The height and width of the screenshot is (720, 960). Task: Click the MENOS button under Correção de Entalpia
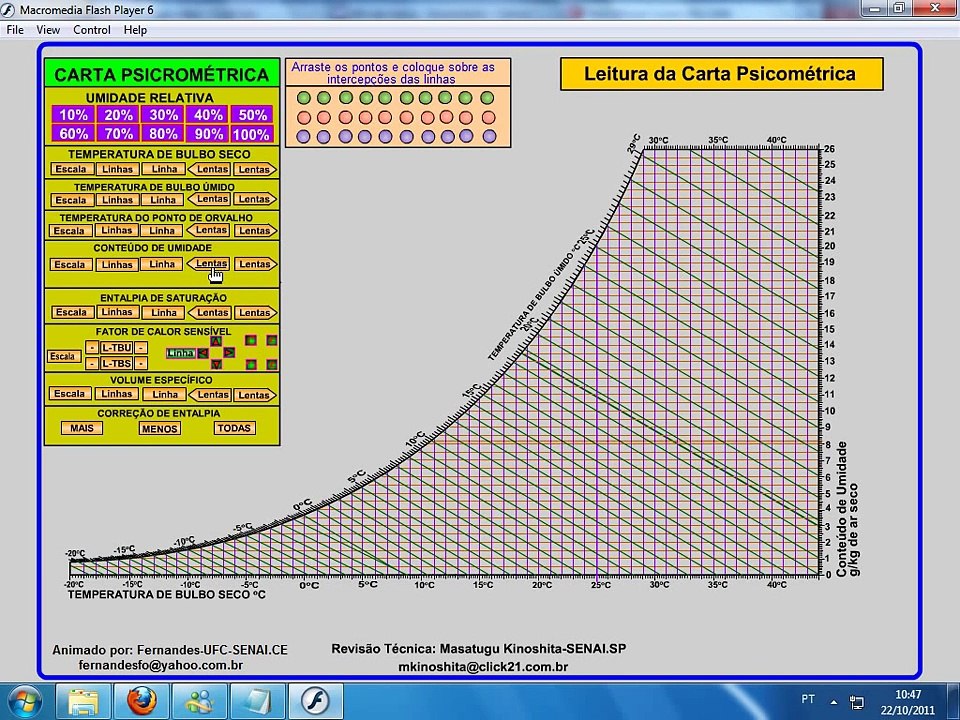(159, 429)
